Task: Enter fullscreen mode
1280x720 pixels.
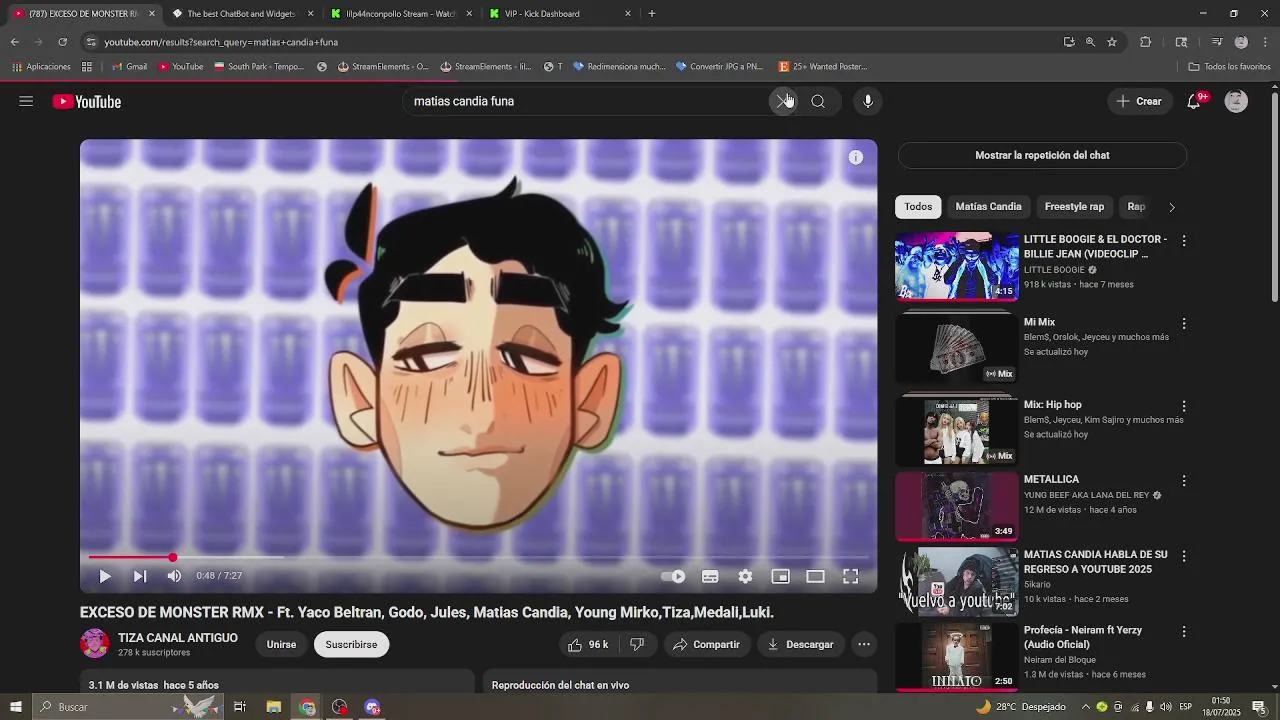Action: [850, 576]
